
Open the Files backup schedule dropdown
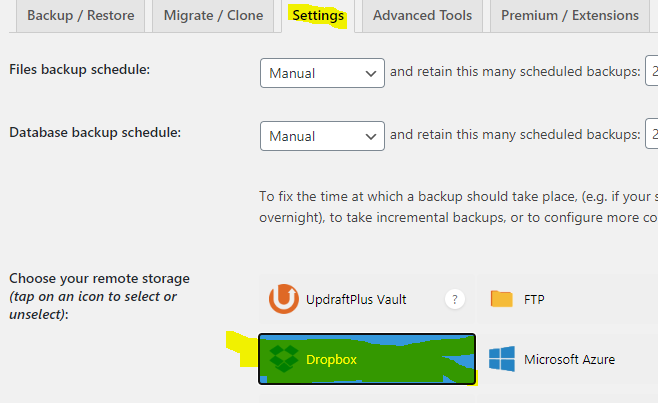(x=322, y=73)
